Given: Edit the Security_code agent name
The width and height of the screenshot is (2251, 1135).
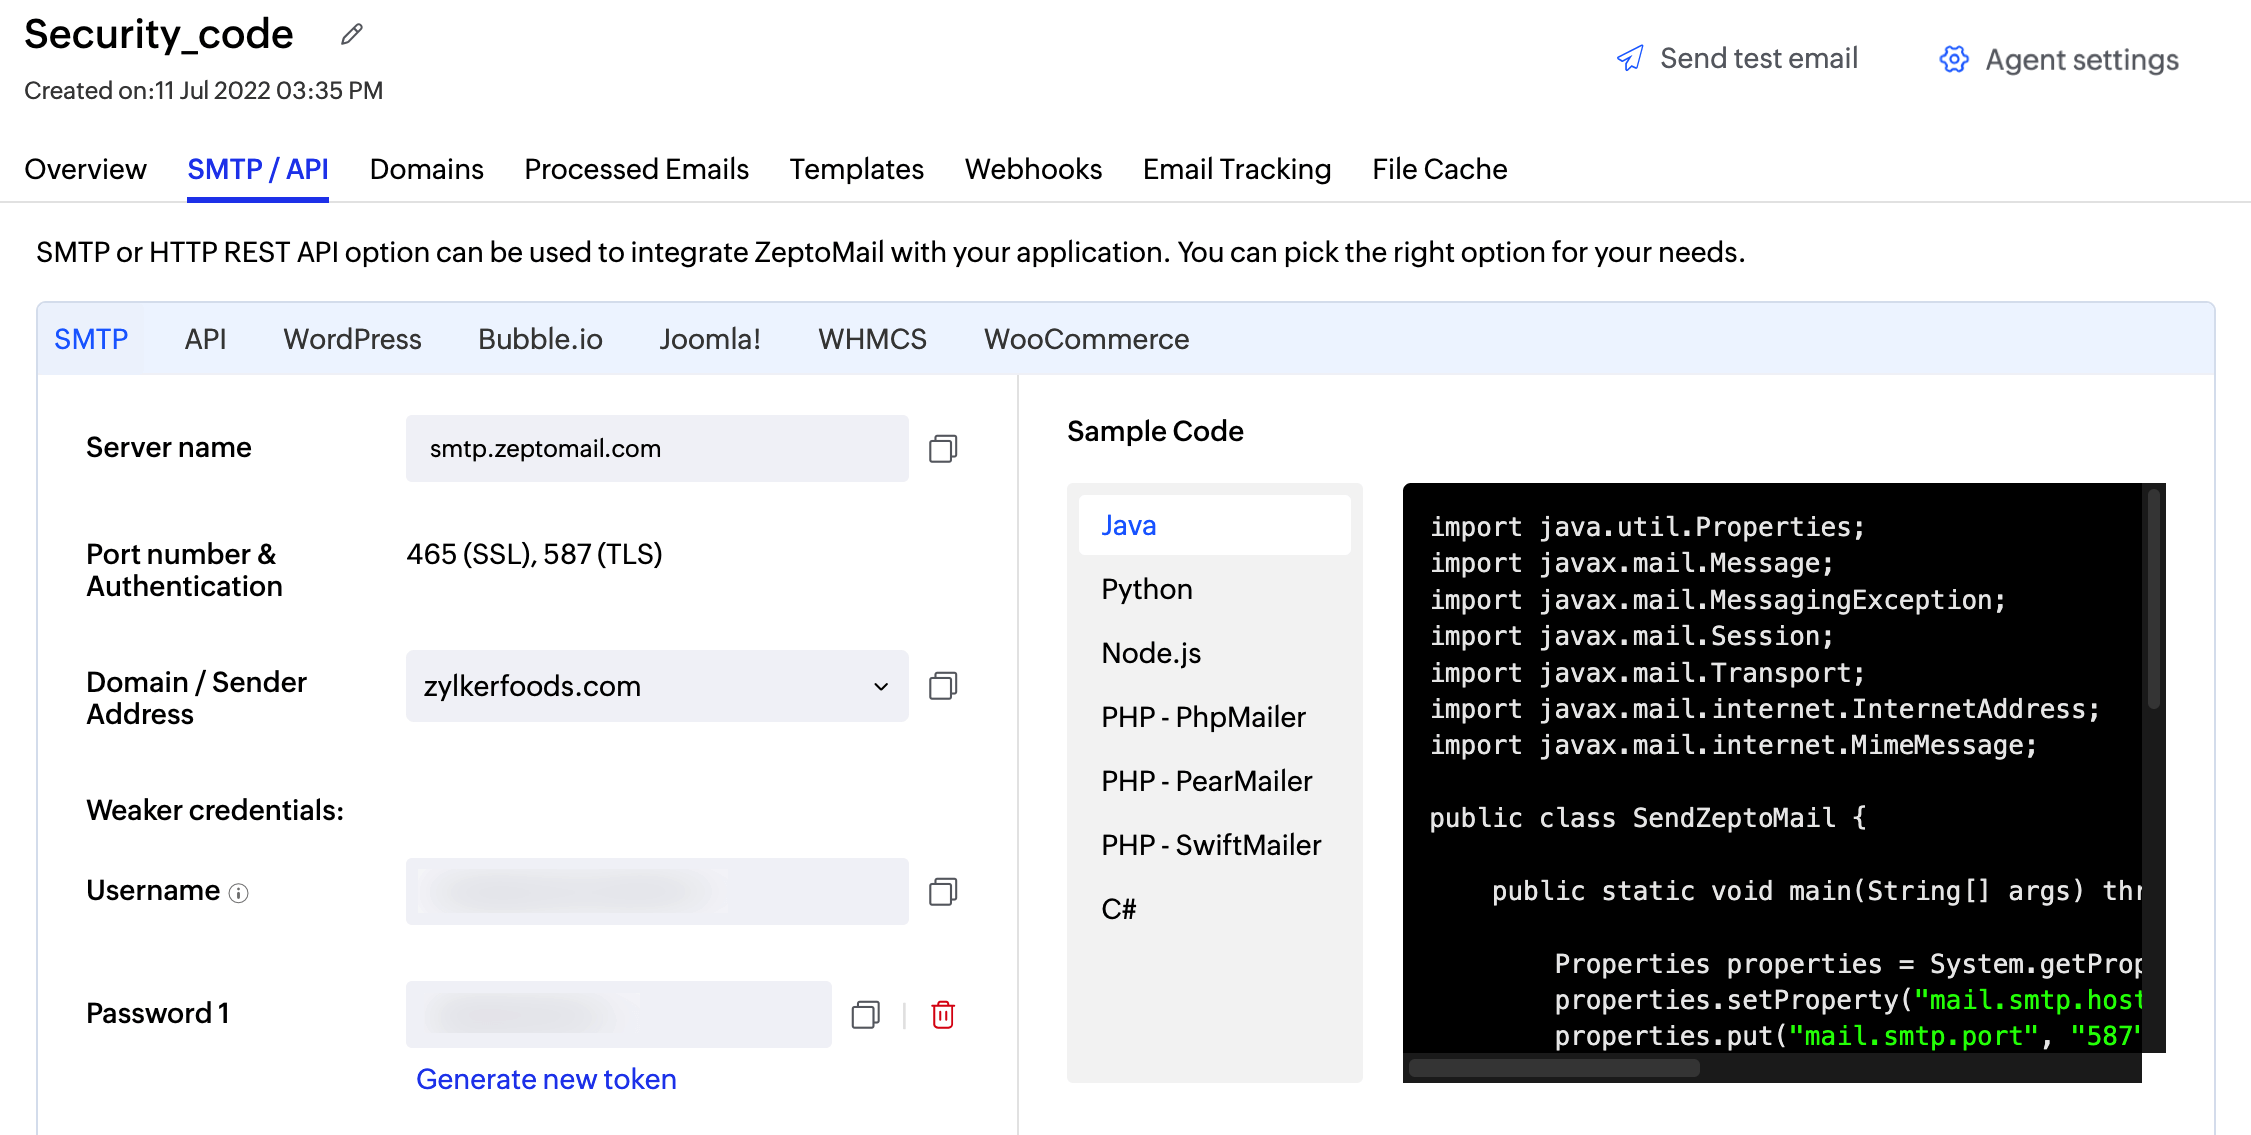Looking at the screenshot, I should pyautogui.click(x=350, y=33).
